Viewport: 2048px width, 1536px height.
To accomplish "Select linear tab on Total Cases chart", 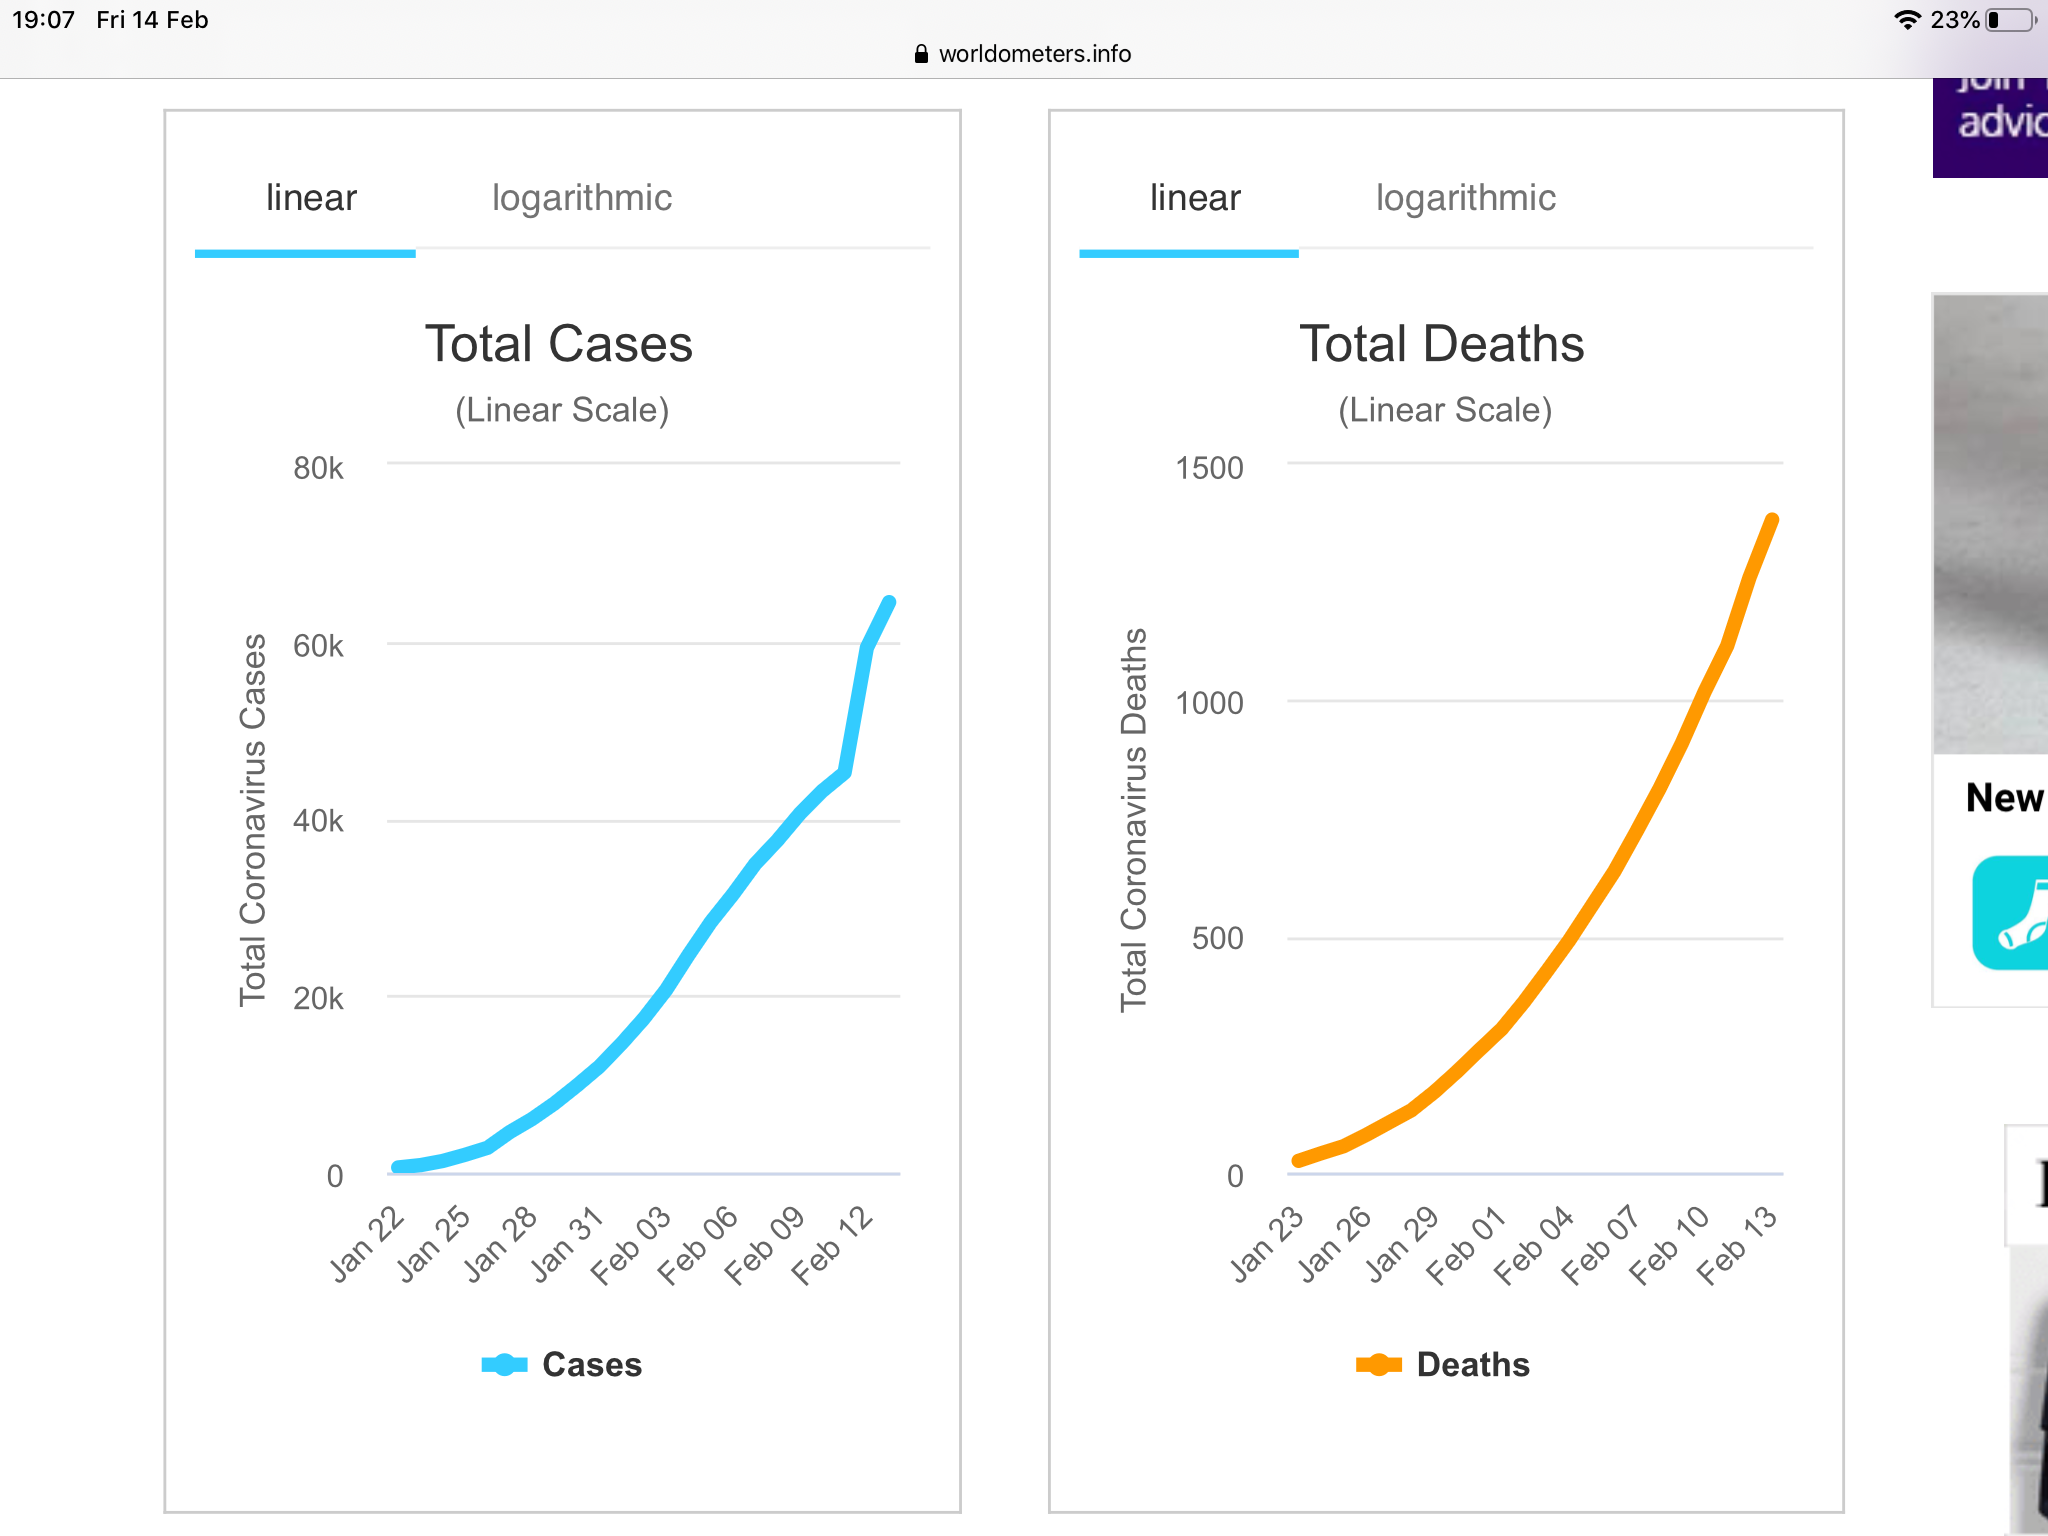I will 311,198.
